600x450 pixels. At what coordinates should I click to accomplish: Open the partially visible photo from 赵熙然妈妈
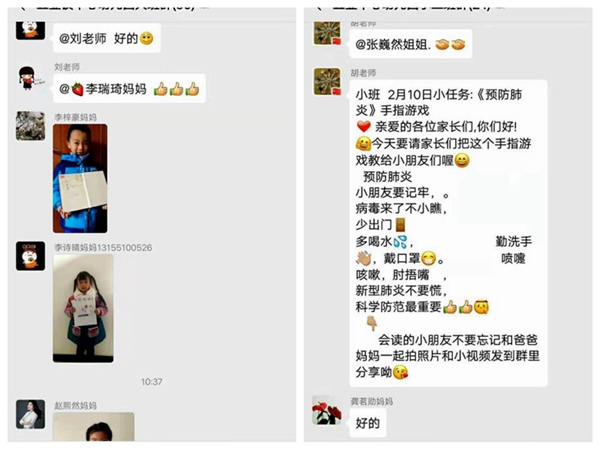(94, 426)
